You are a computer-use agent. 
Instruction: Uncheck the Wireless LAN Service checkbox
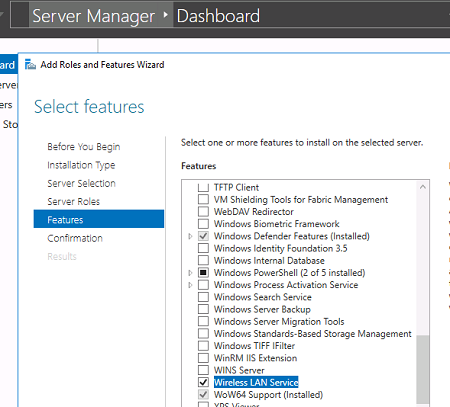tap(203, 382)
